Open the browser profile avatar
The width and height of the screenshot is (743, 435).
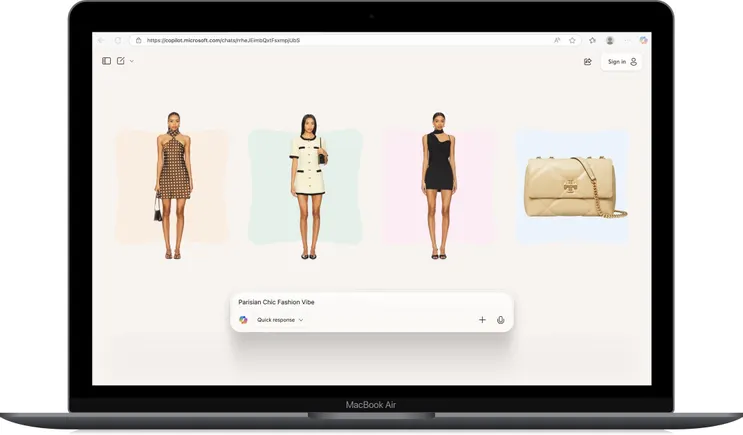click(610, 40)
